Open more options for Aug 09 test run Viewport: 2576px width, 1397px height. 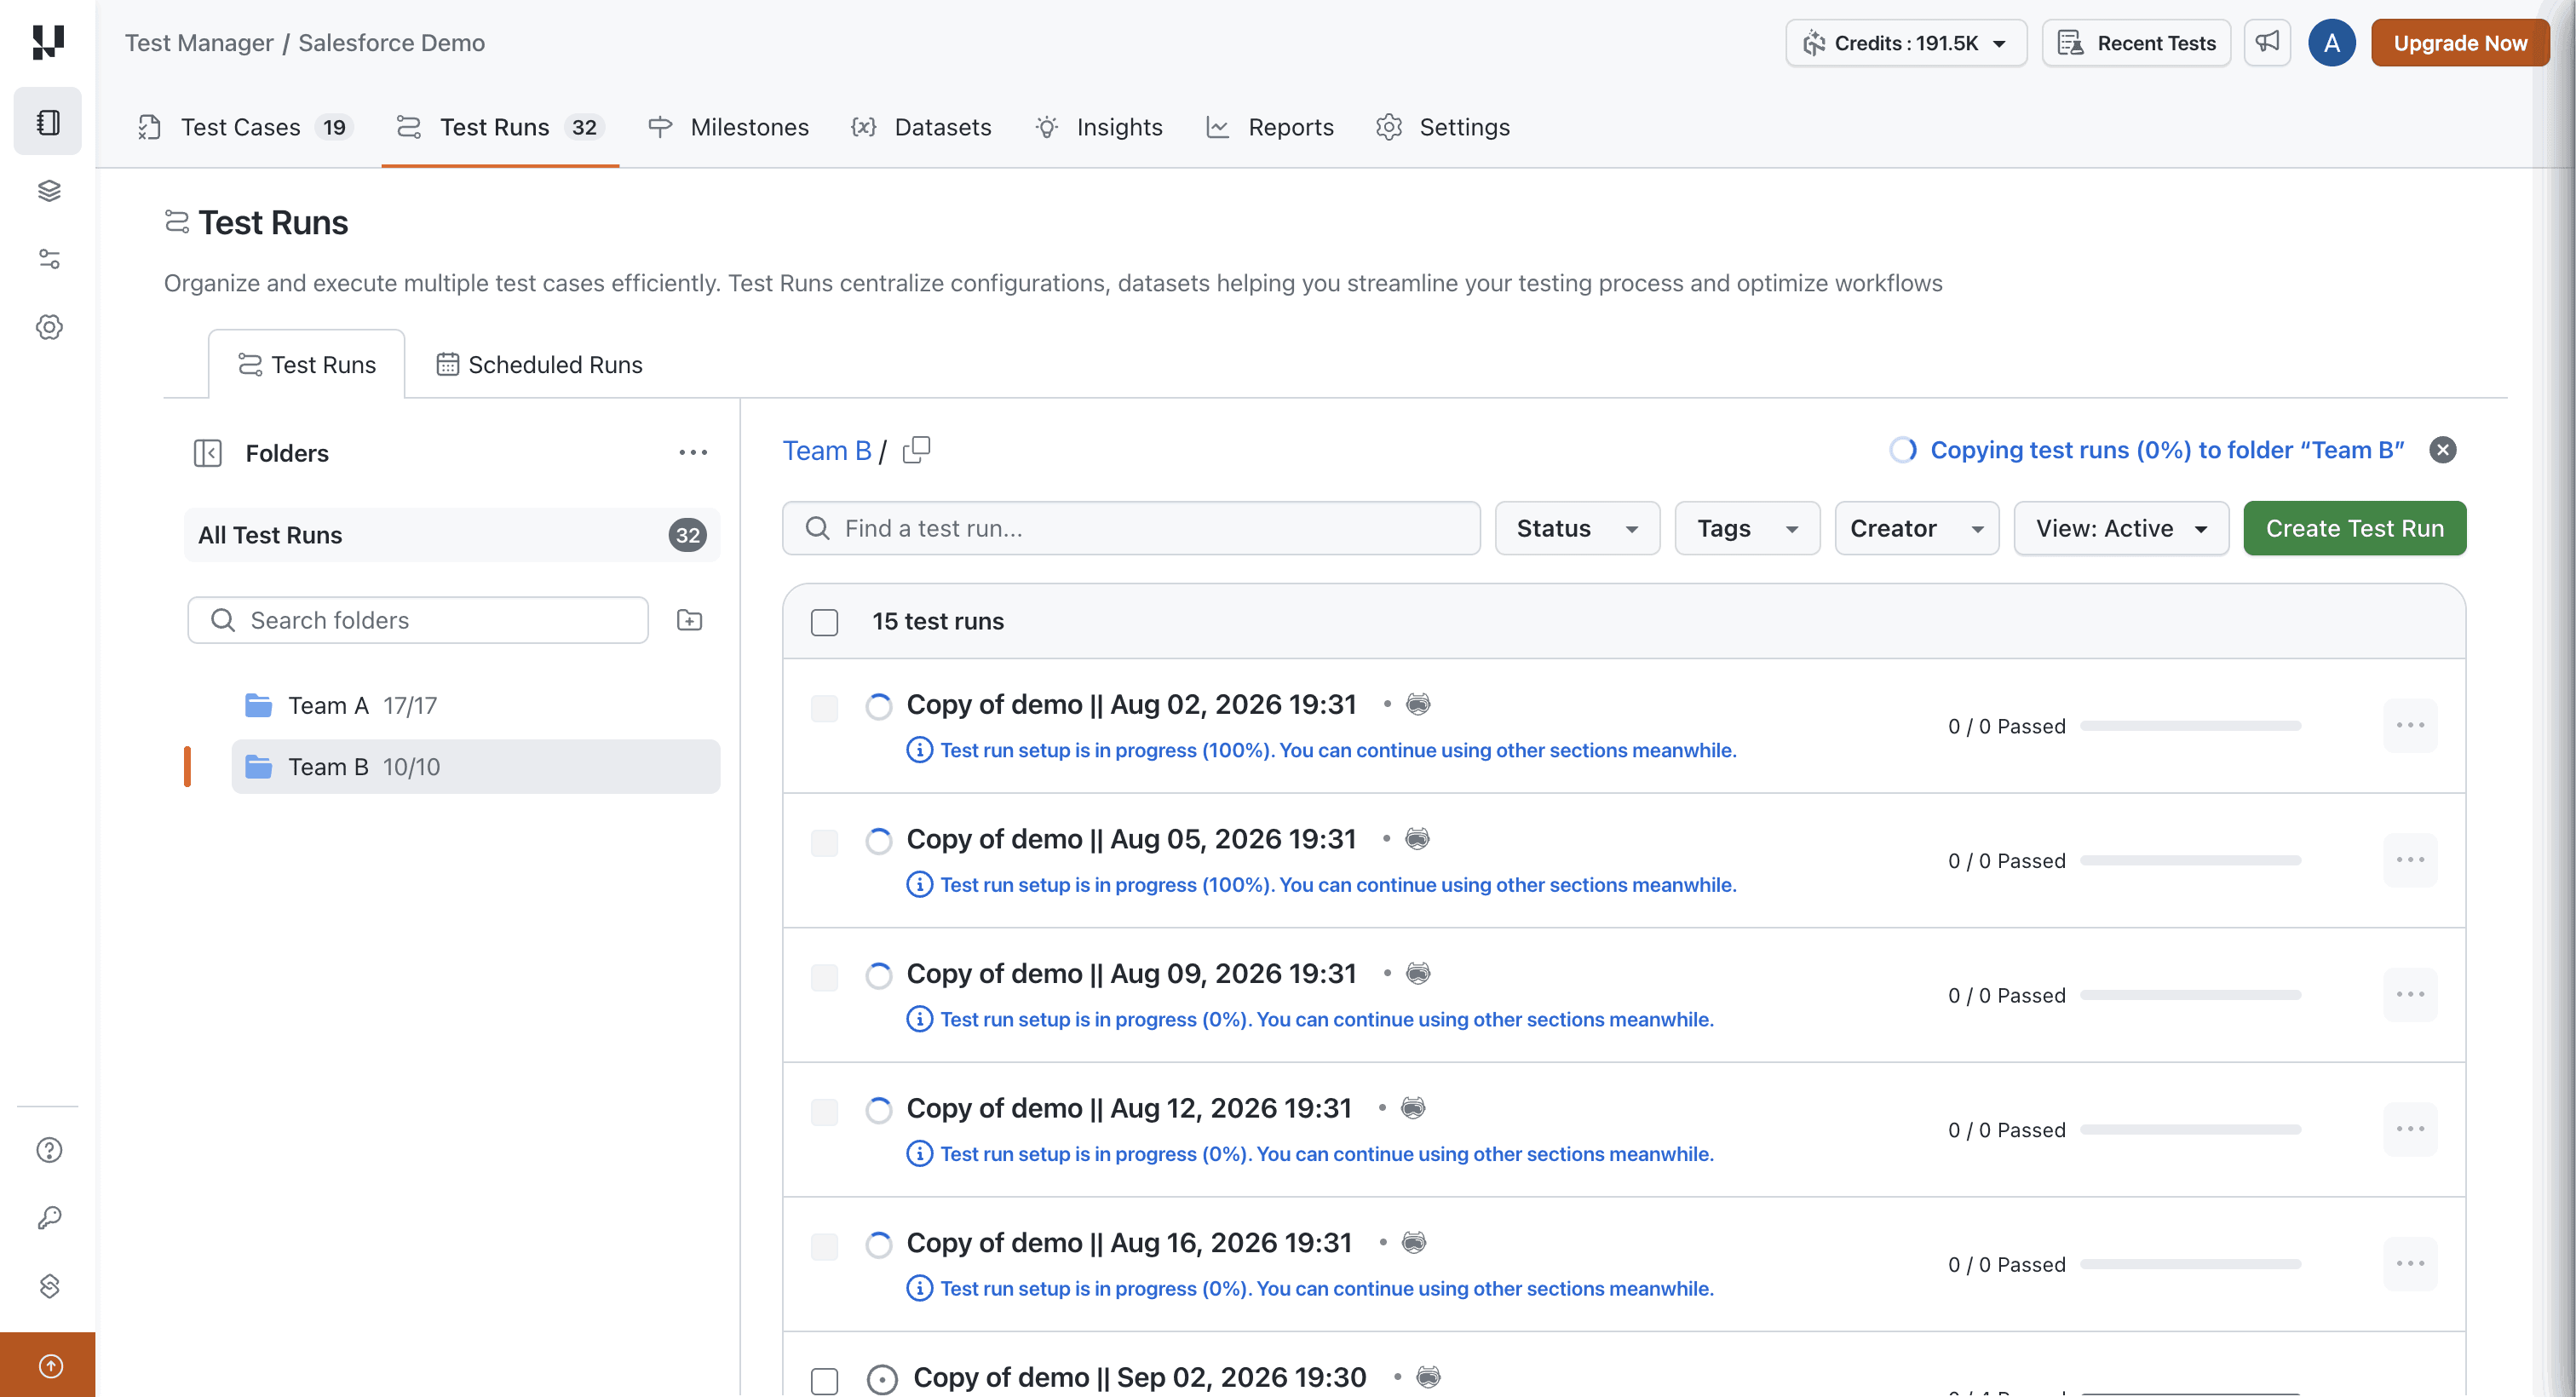[2410, 994]
